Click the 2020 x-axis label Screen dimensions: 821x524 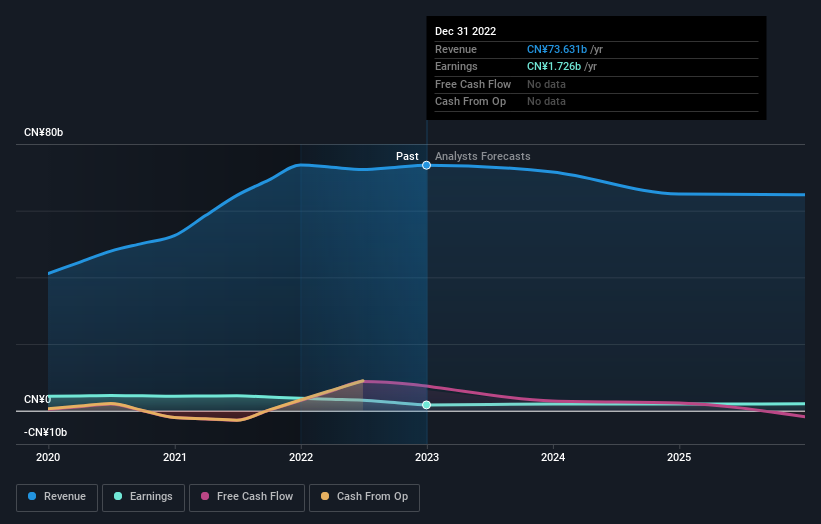click(x=48, y=458)
